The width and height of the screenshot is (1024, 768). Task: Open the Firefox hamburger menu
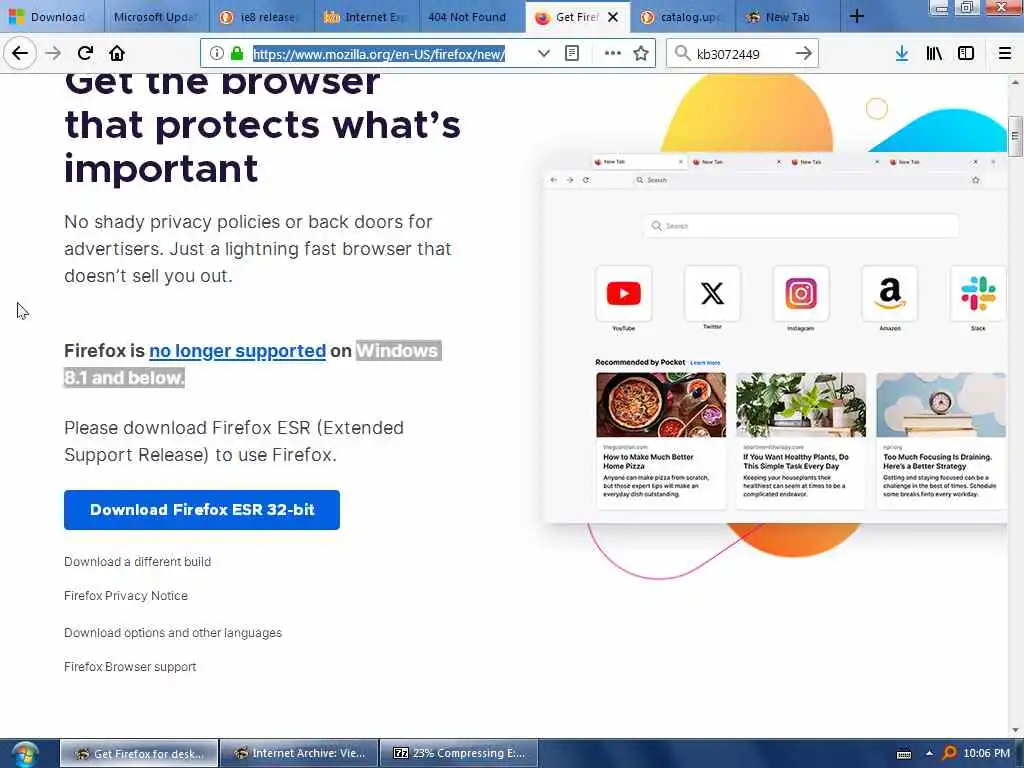point(1004,54)
